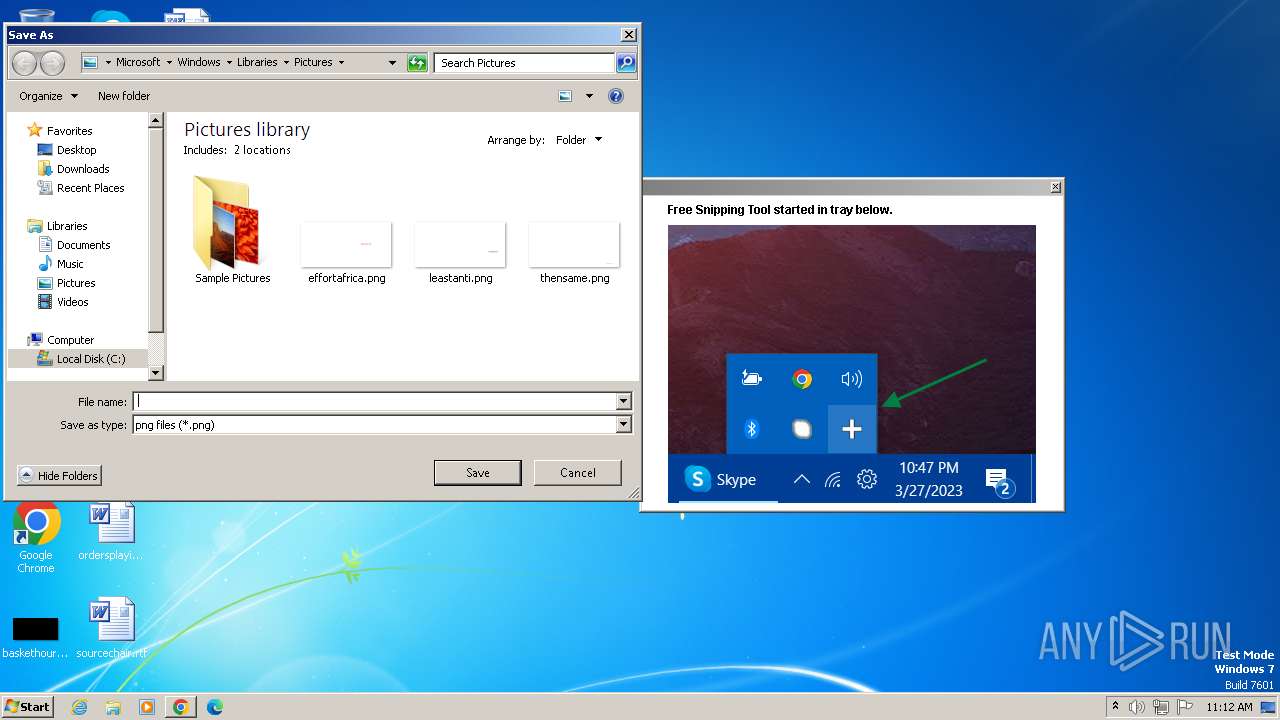
Task: Click the arrow after Windows in address path
Action: coord(229,62)
